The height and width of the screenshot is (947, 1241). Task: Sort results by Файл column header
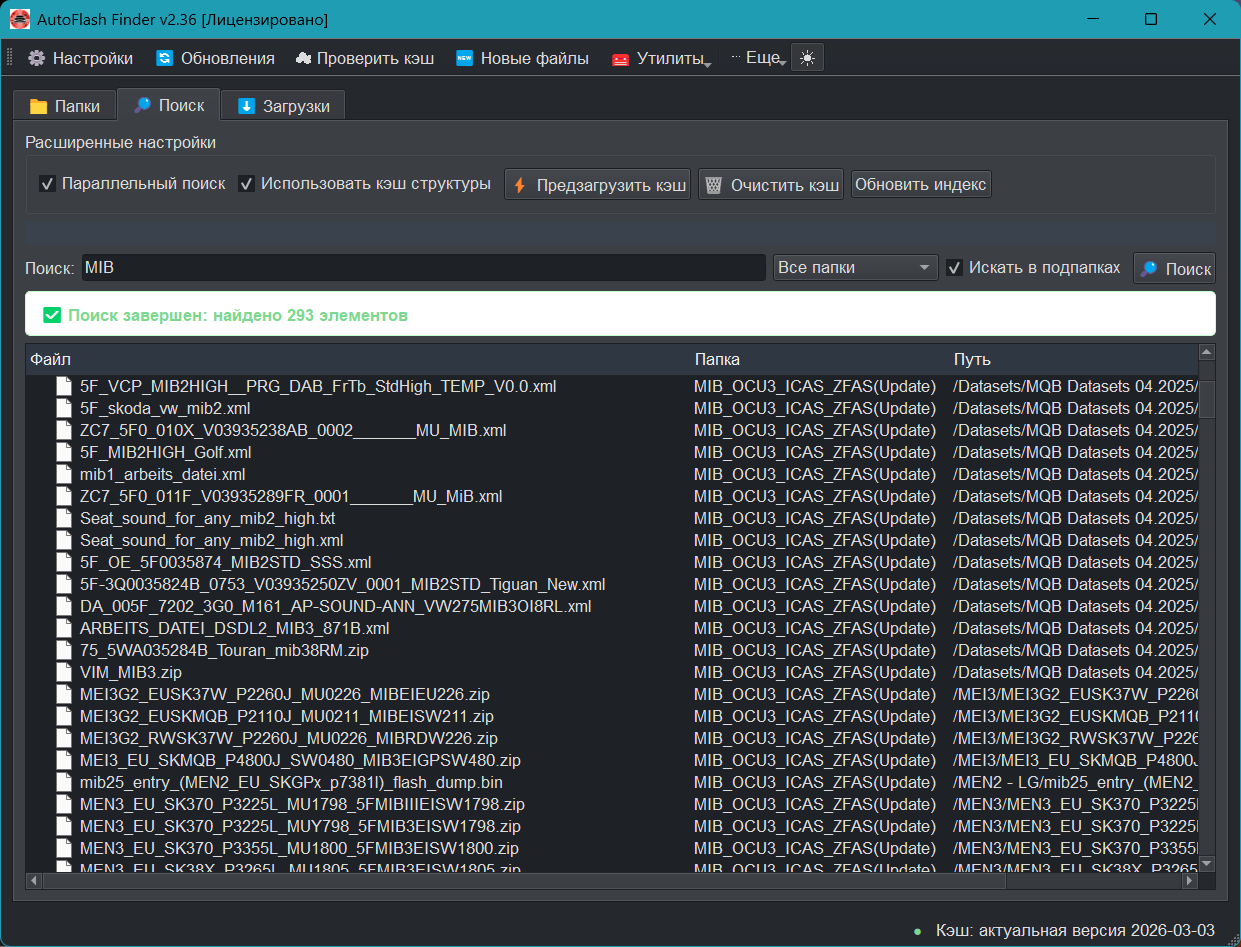50,359
